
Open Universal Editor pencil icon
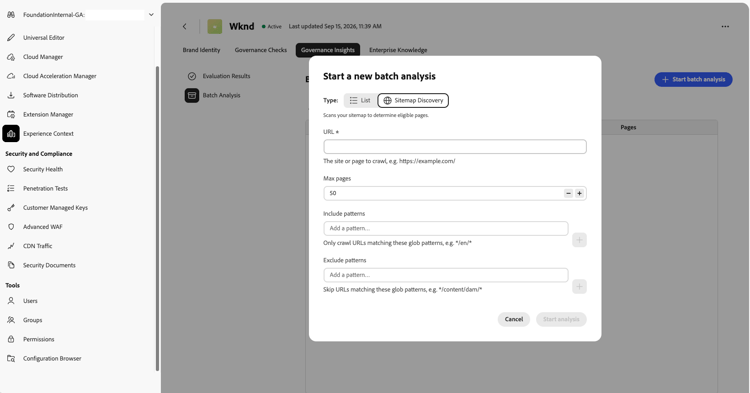(11, 37)
